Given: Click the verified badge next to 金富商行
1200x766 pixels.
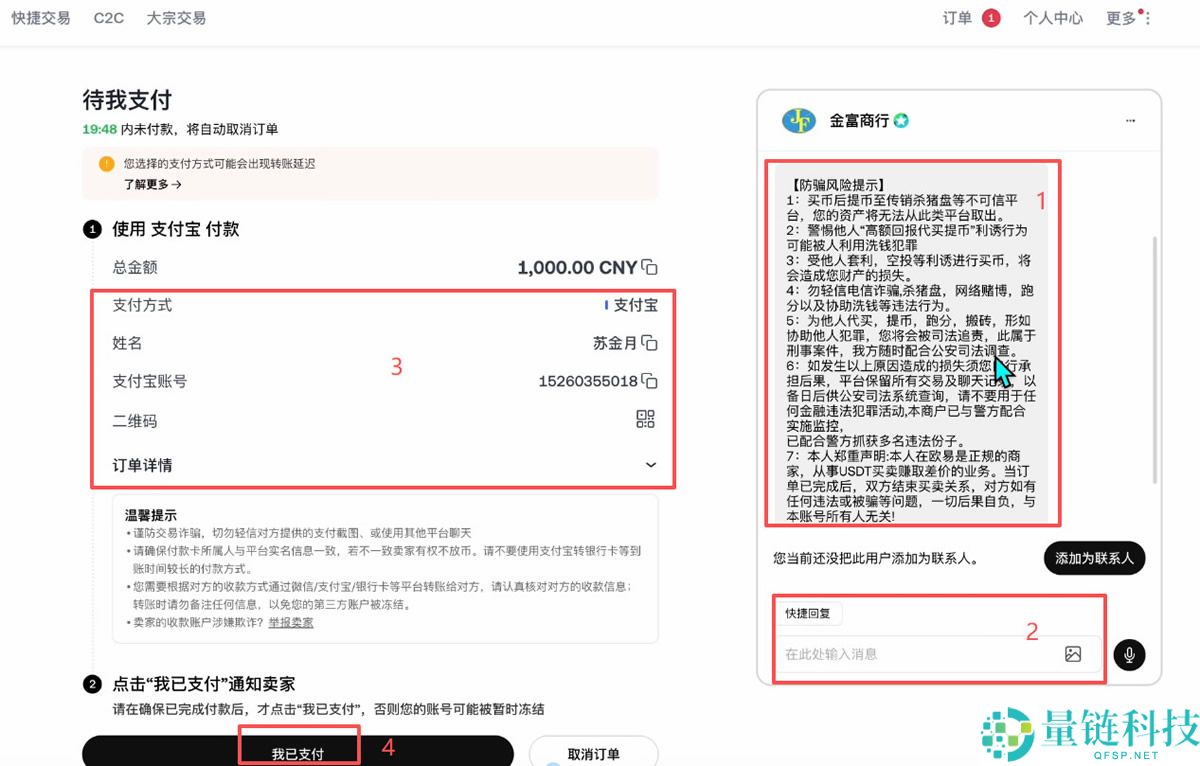Looking at the screenshot, I should point(900,120).
